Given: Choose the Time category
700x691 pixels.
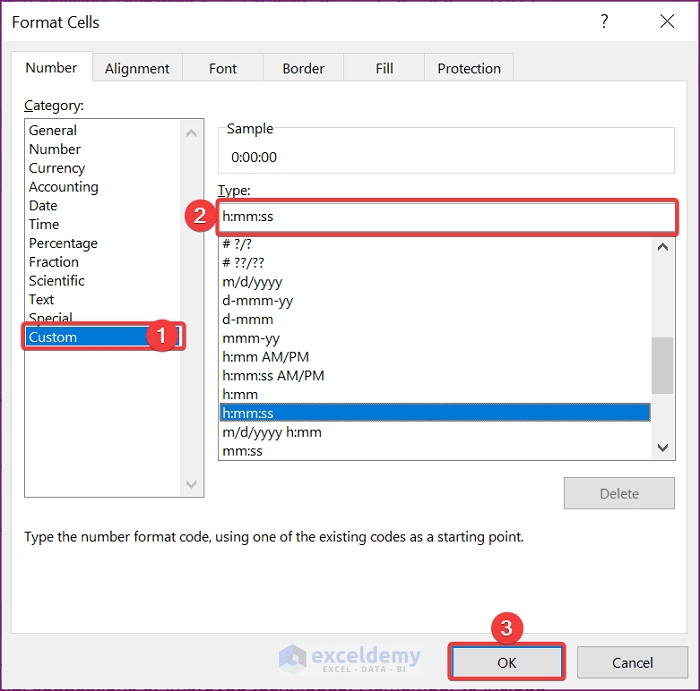Looking at the screenshot, I should 44,224.
